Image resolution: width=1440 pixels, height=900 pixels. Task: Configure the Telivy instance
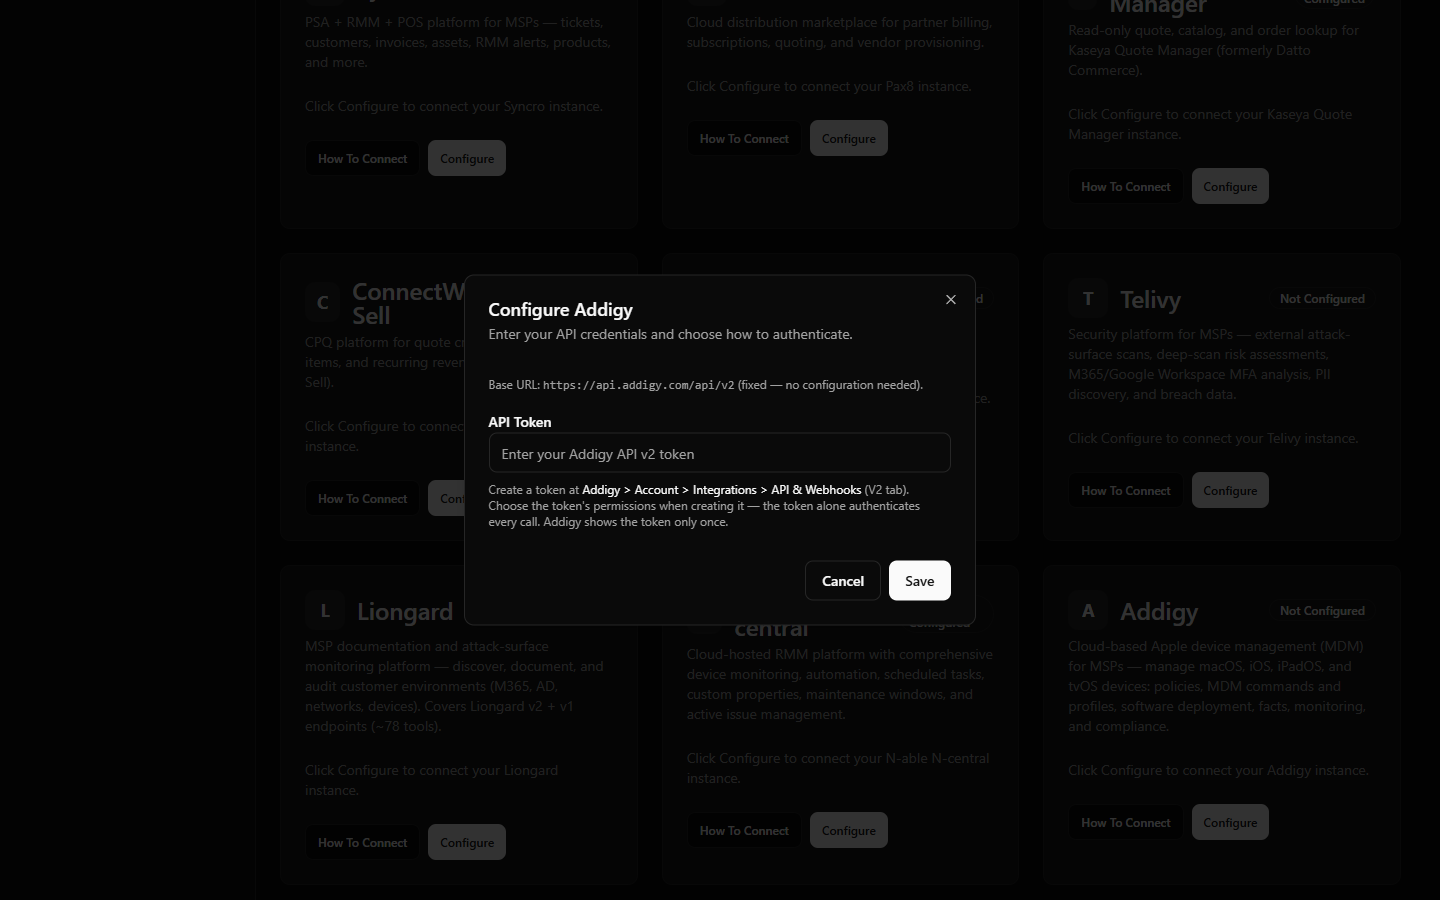[1230, 490]
